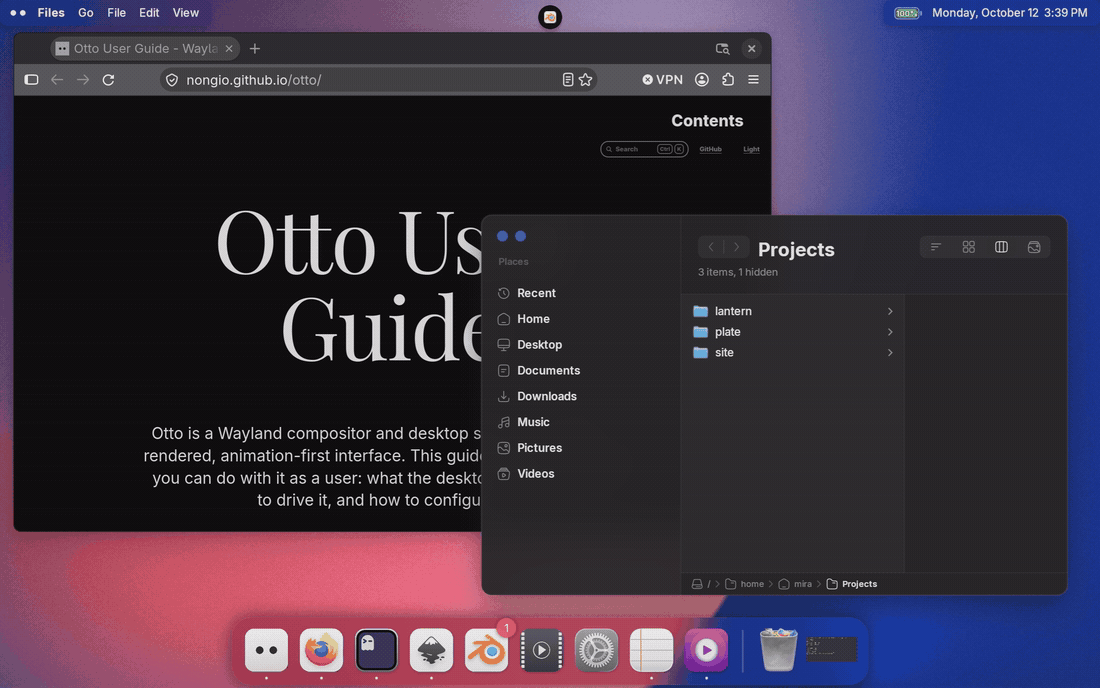Open the film-strip video player in the dock
Image resolution: width=1100 pixels, height=688 pixels.
[542, 650]
